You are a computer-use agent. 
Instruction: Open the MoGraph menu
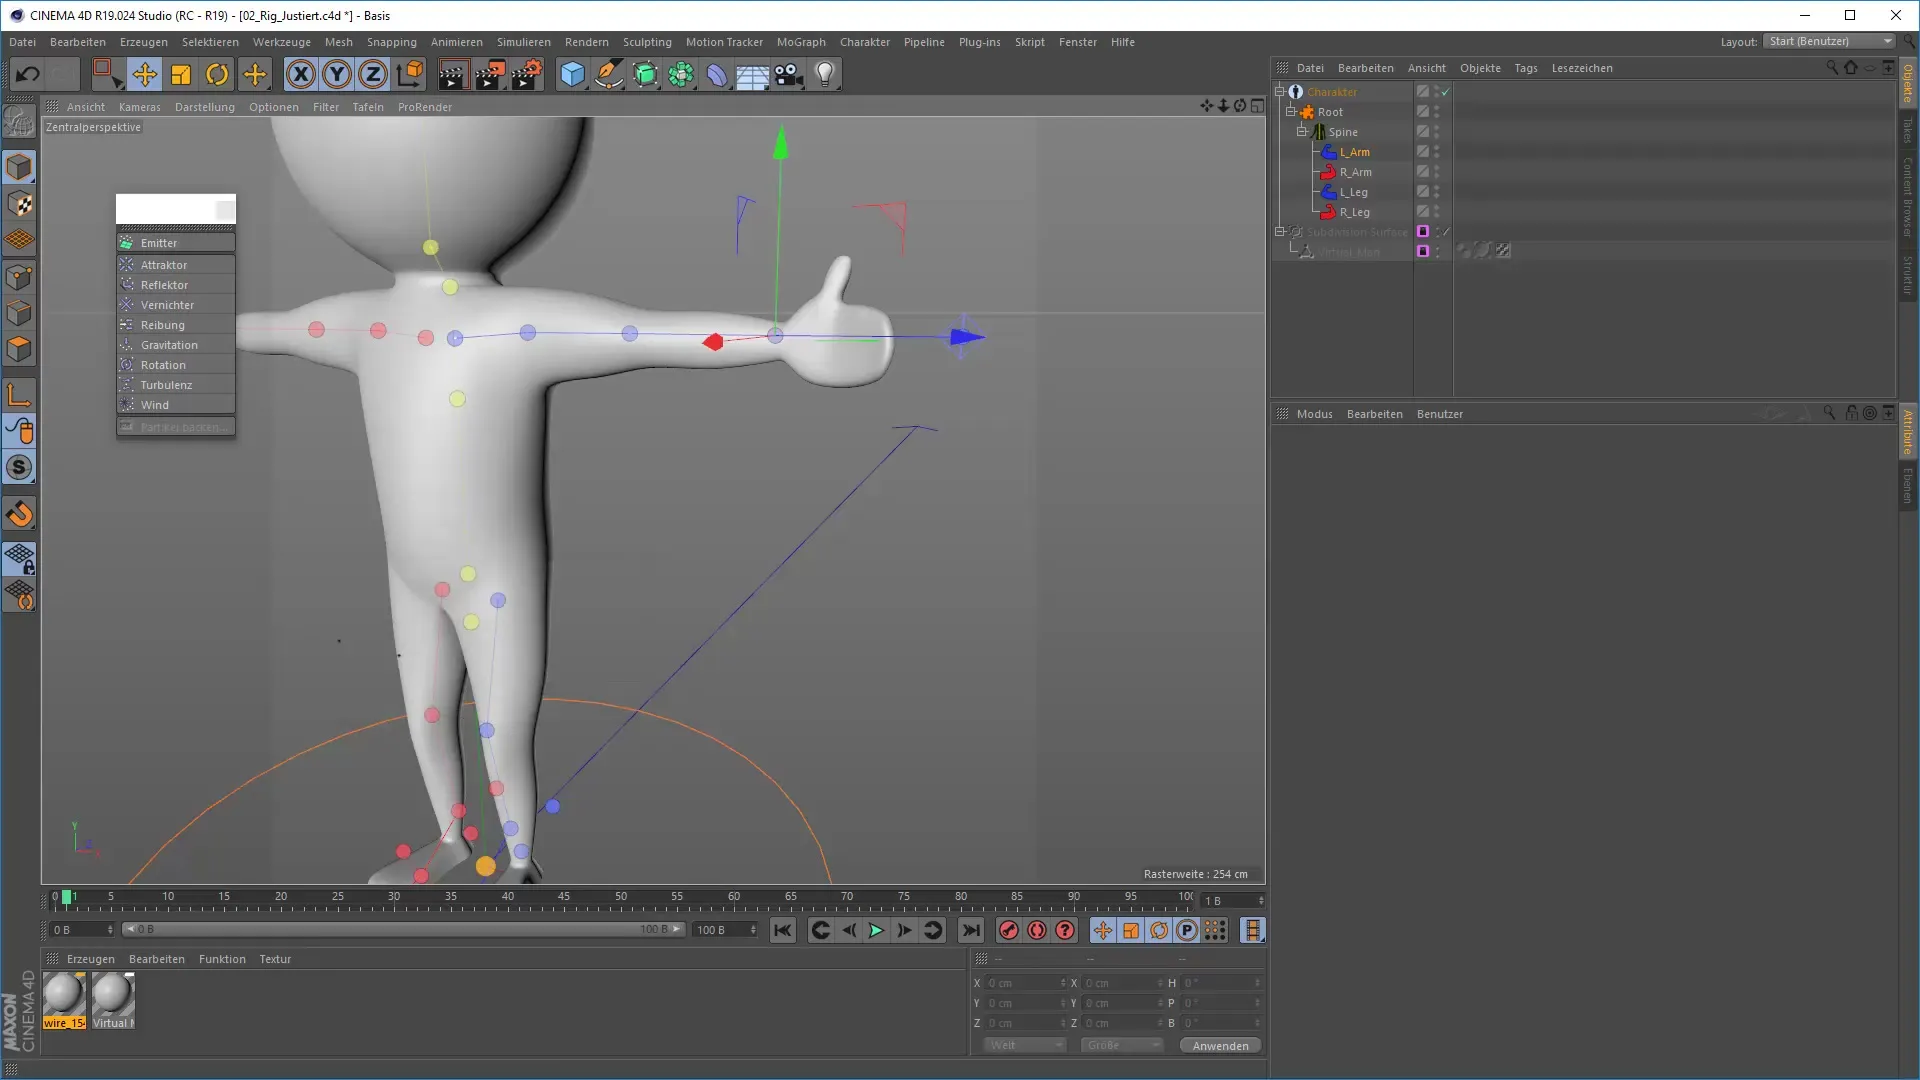tap(801, 42)
